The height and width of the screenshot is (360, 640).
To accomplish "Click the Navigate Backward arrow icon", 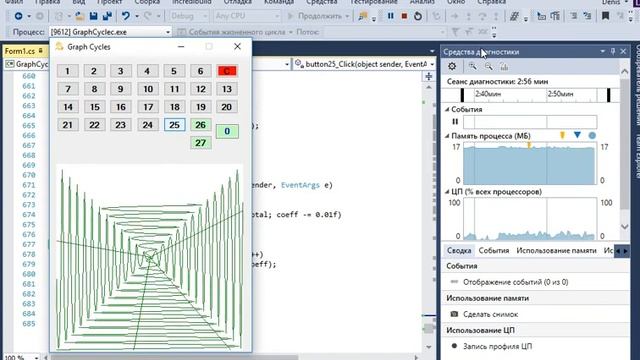I will pyautogui.click(x=18, y=16).
